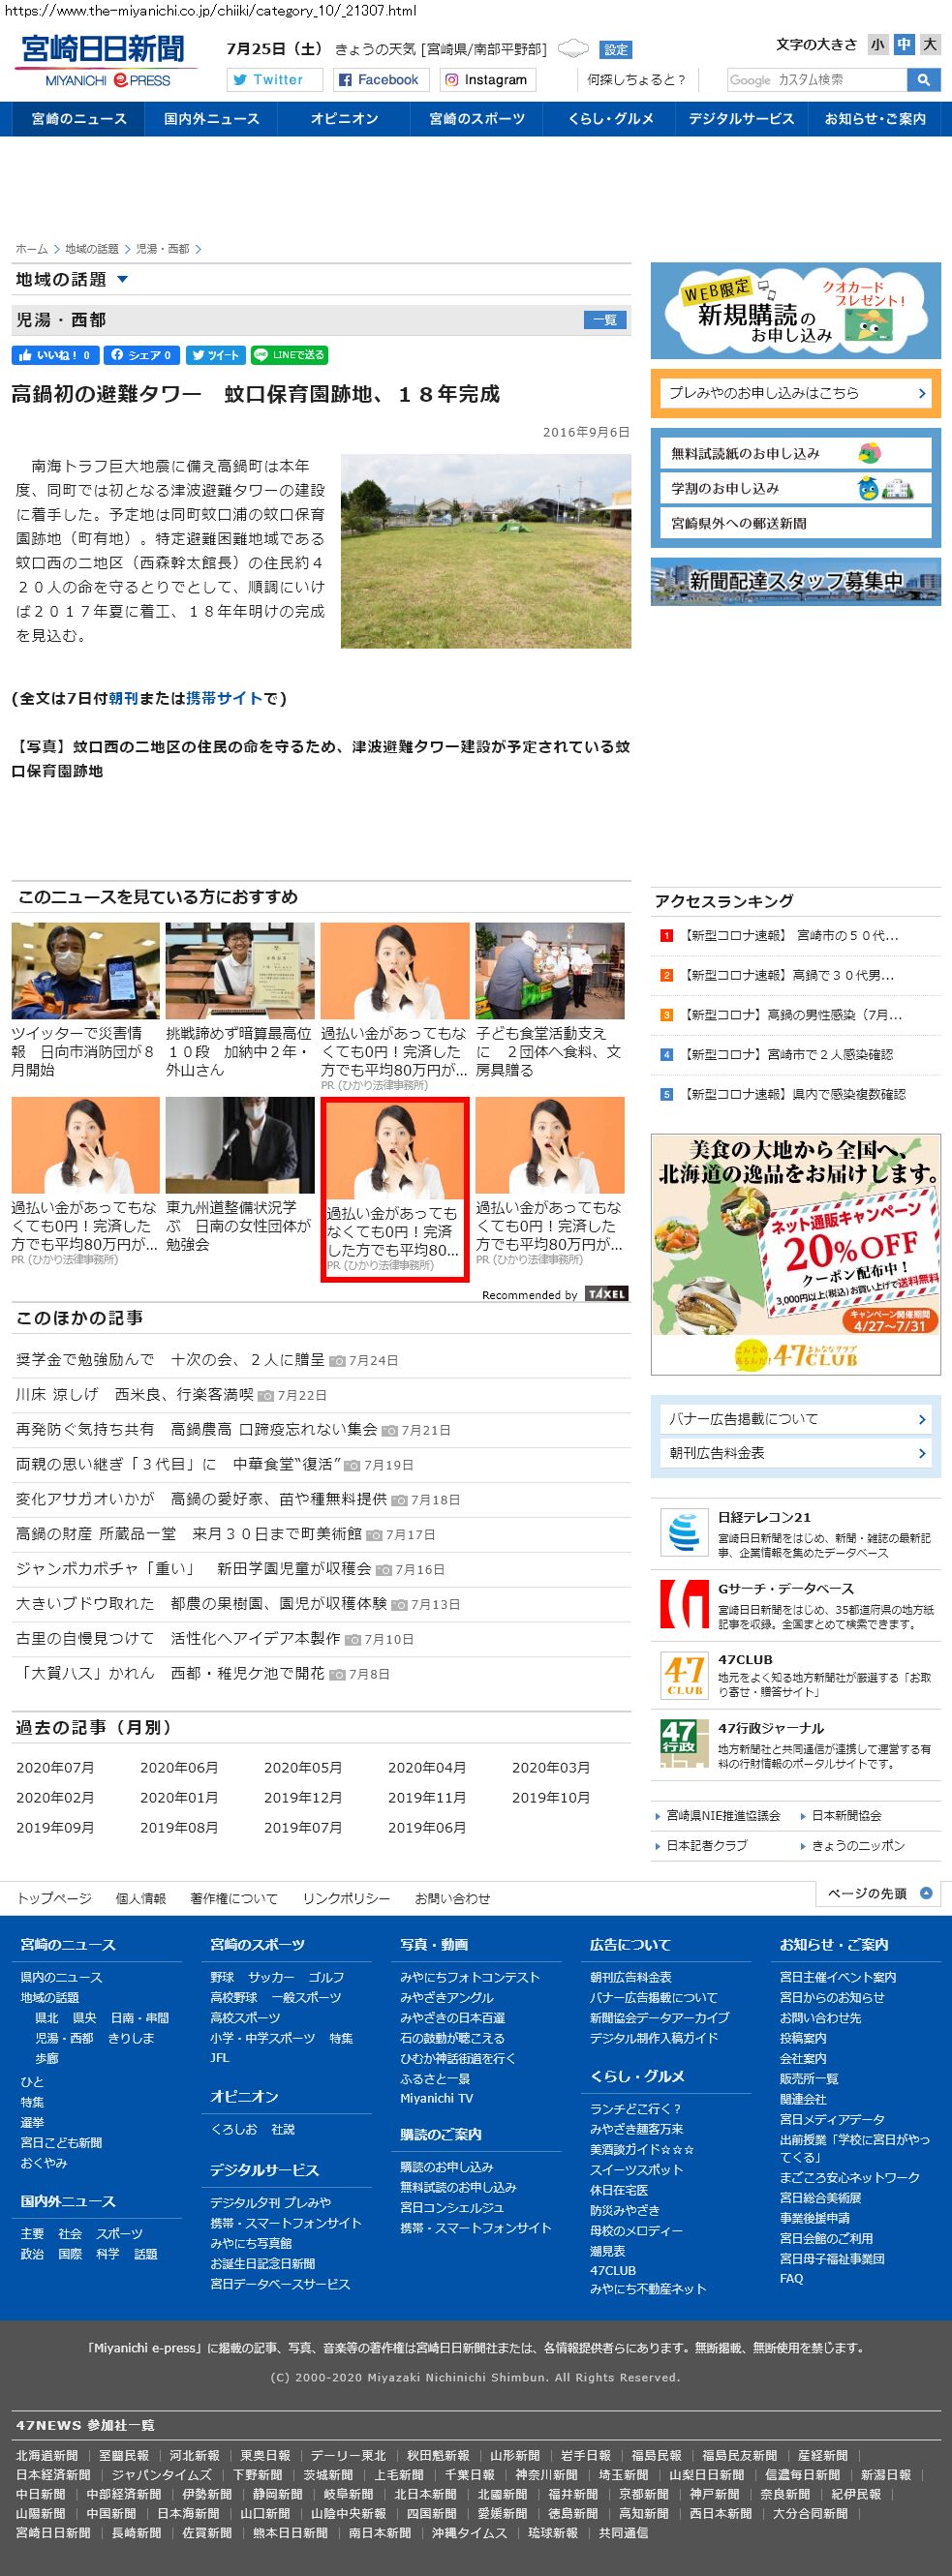Expand the 地域の話題 dropdown triangle
The height and width of the screenshot is (2576, 952).
122,280
